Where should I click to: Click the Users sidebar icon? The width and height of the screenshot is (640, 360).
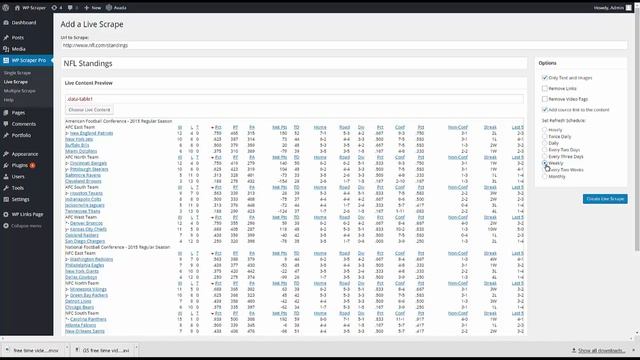click(6, 177)
